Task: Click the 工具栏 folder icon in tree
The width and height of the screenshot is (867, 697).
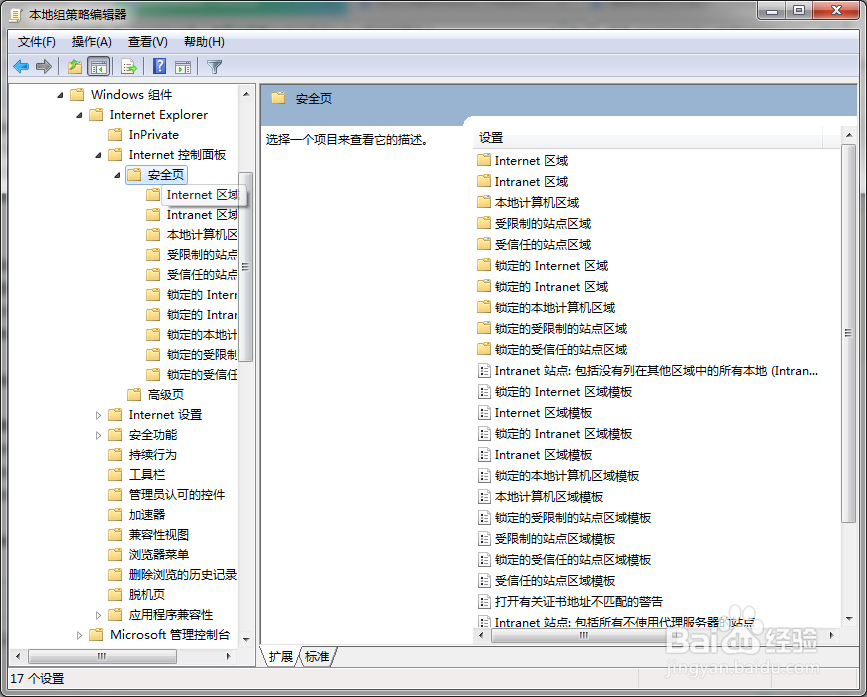Action: [x=115, y=474]
